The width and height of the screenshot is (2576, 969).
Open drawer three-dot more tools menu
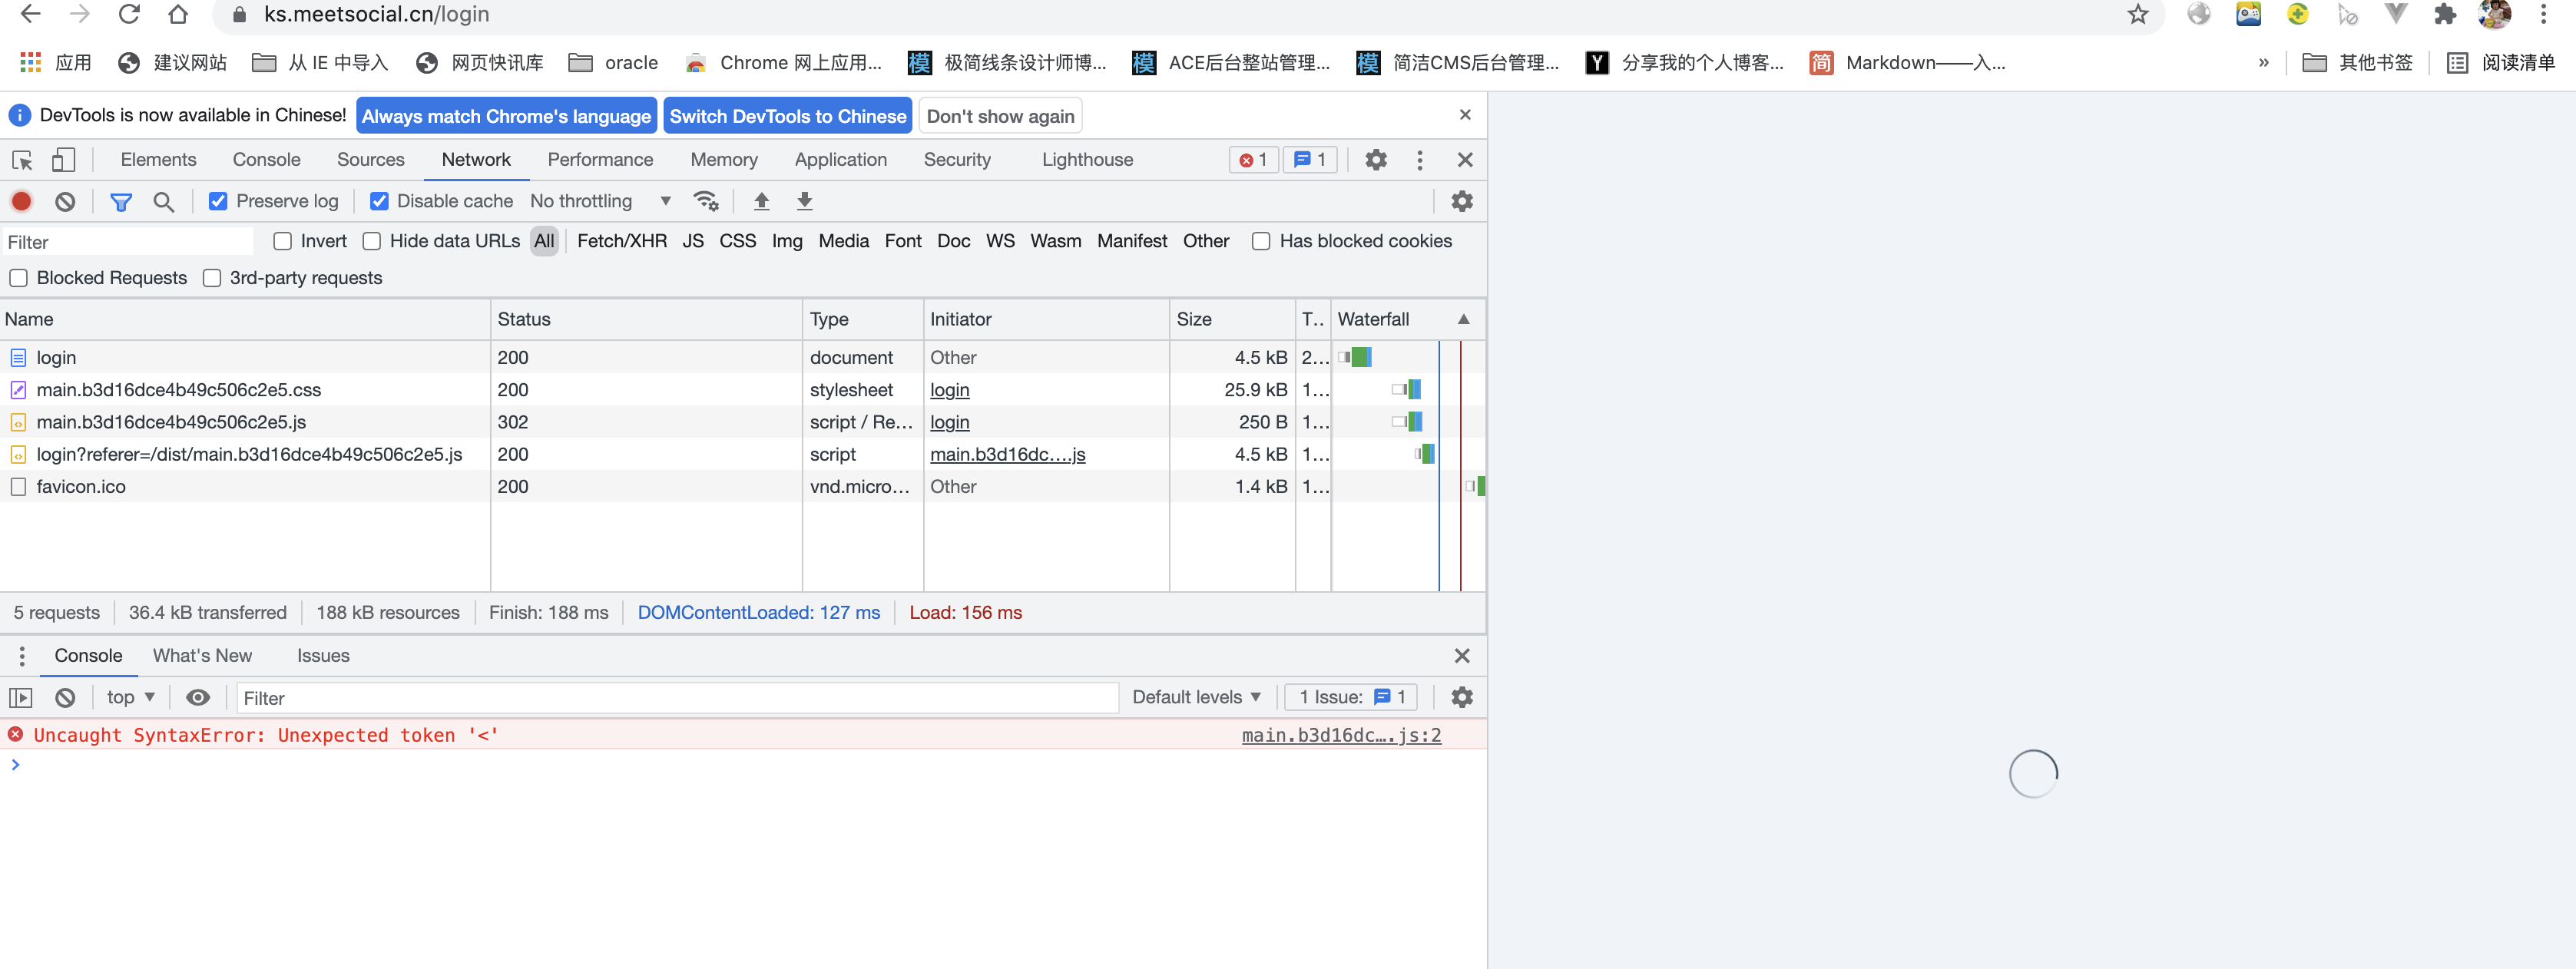pos(22,656)
